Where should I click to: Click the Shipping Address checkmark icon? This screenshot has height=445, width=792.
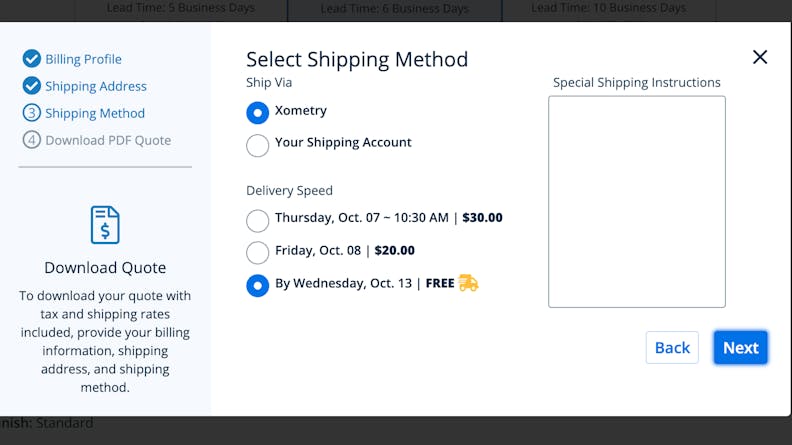click(x=31, y=86)
